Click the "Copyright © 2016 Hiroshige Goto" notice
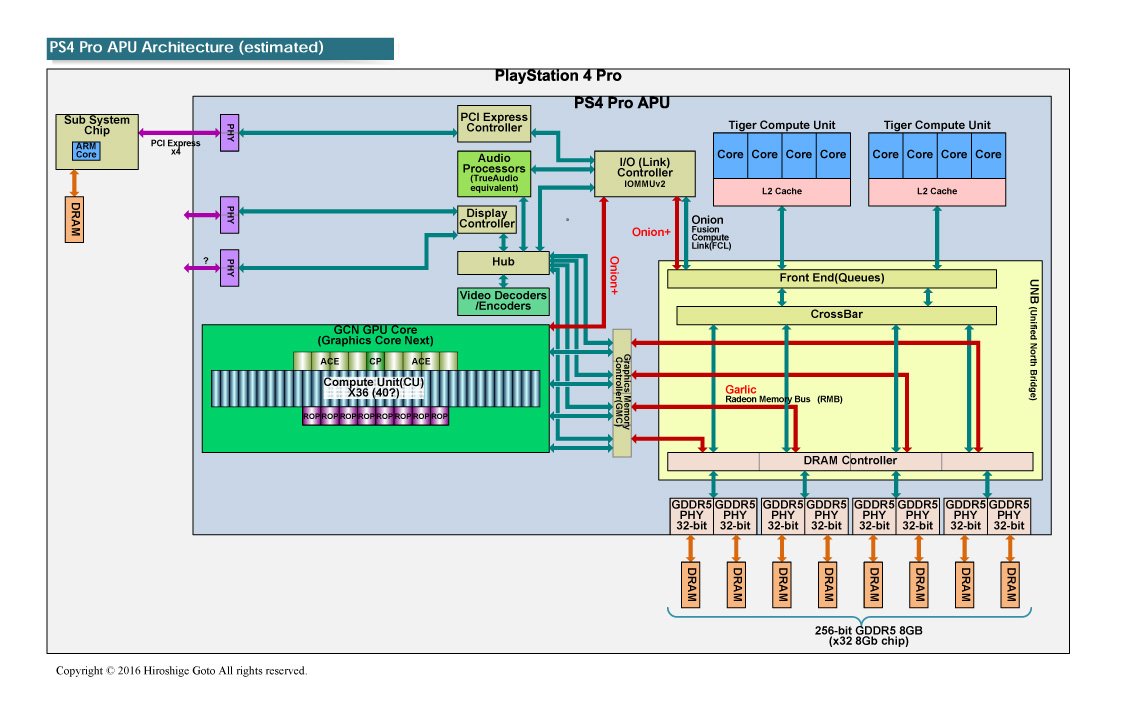 (x=181, y=671)
